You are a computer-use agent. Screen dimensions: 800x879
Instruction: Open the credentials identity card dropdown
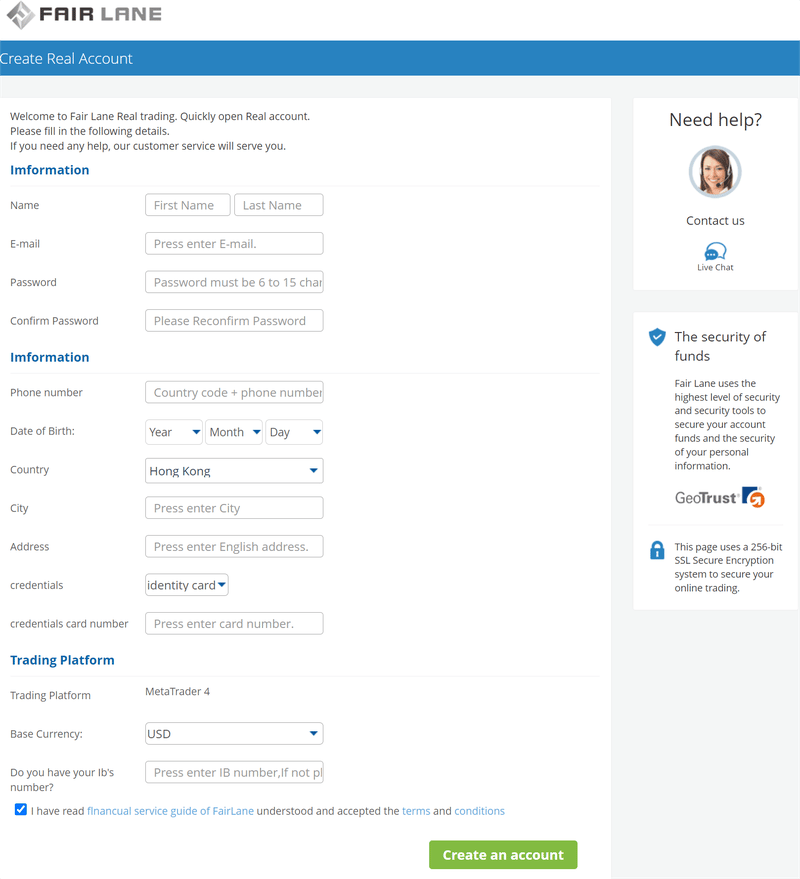point(187,585)
